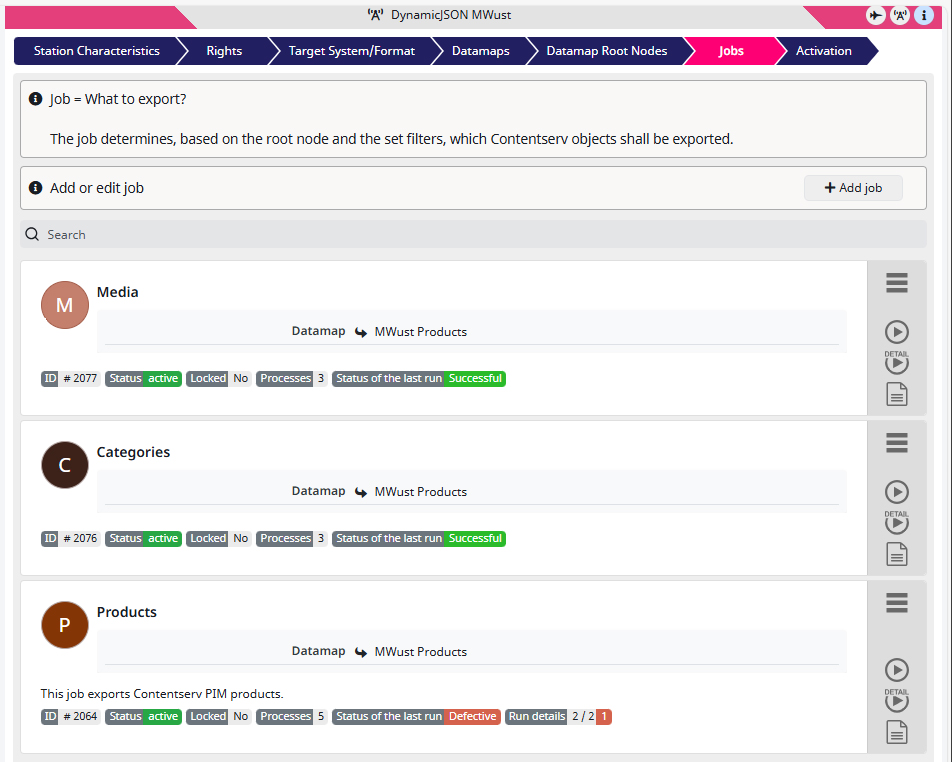Click the 'Job = What to export?' heading
This screenshot has height=762, width=952.
(x=118, y=99)
